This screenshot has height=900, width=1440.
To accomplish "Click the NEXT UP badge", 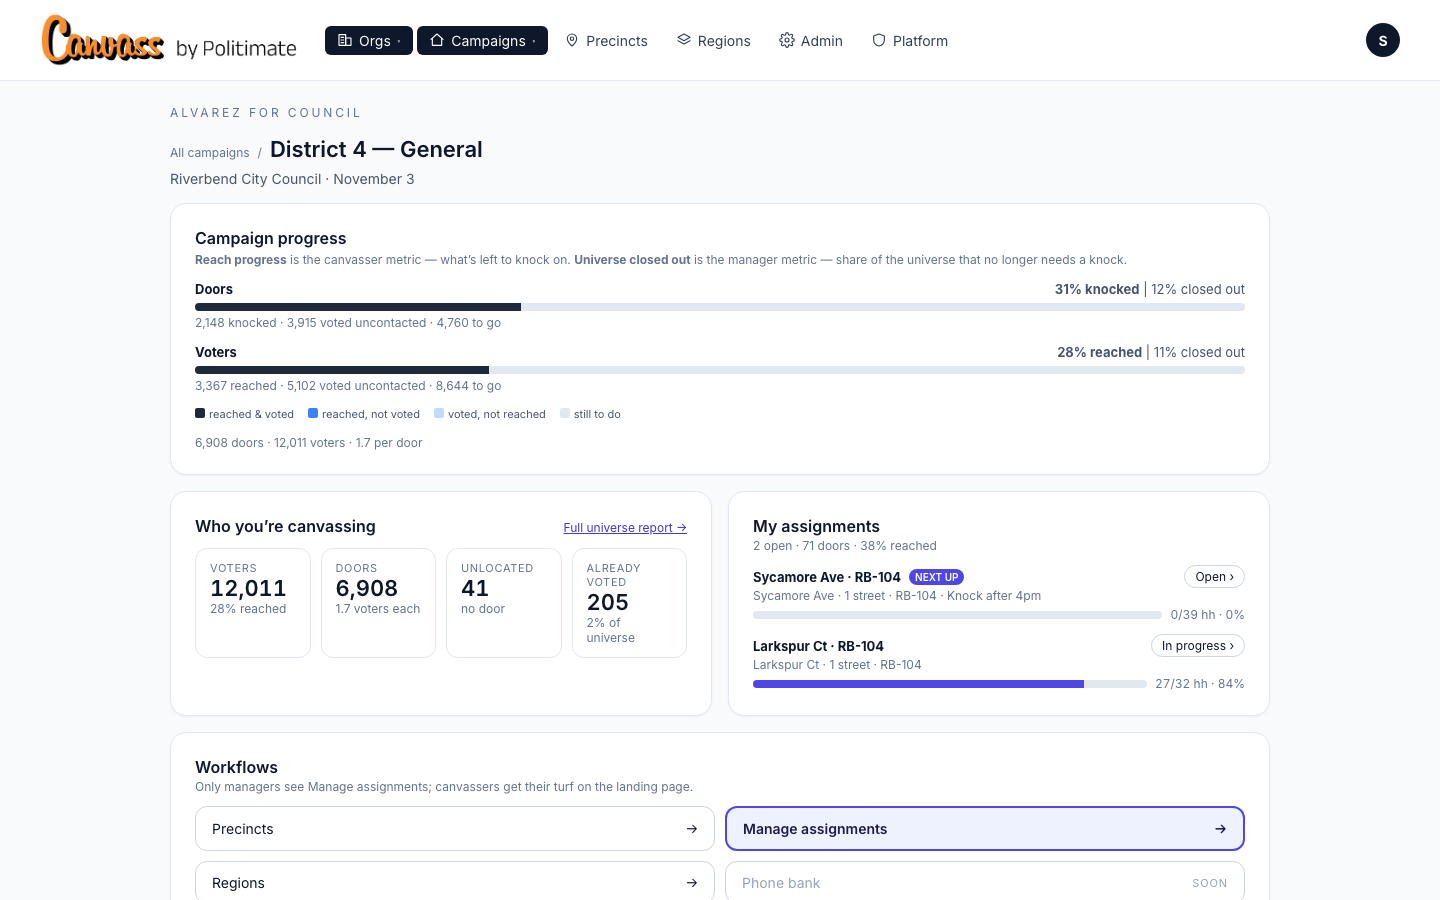I will tap(936, 577).
